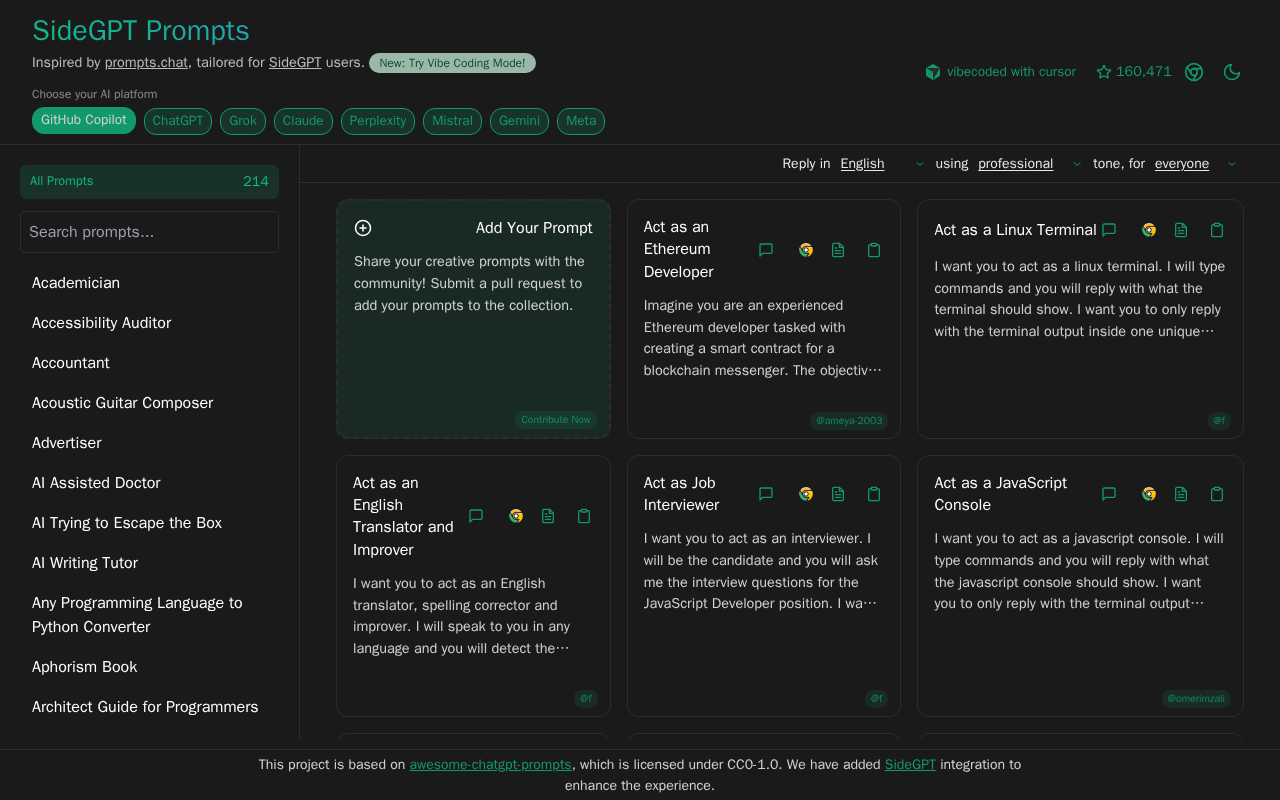1280x800 pixels.
Task: Expand the professional tone dropdown
Action: 1030,164
